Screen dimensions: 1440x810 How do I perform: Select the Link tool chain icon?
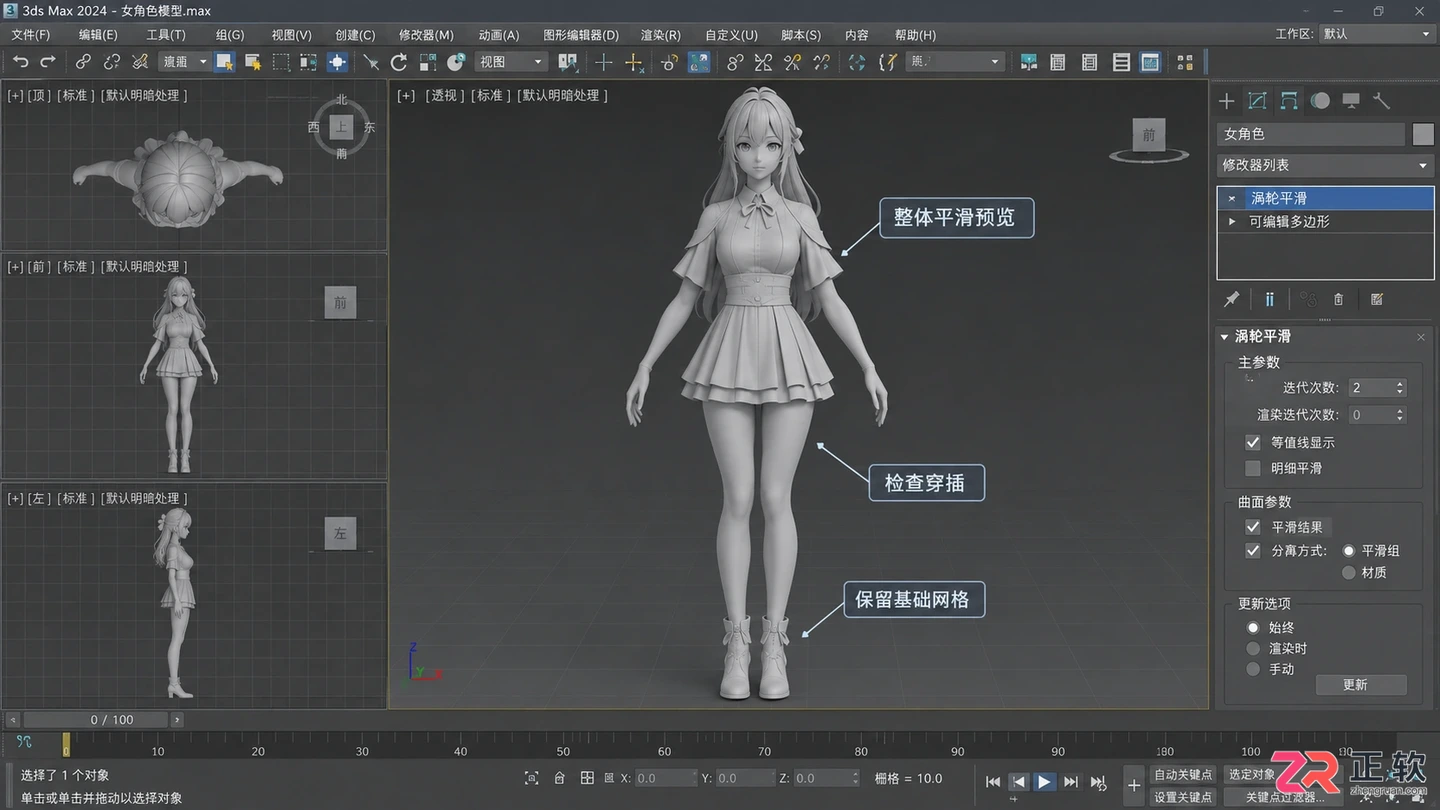click(84, 62)
